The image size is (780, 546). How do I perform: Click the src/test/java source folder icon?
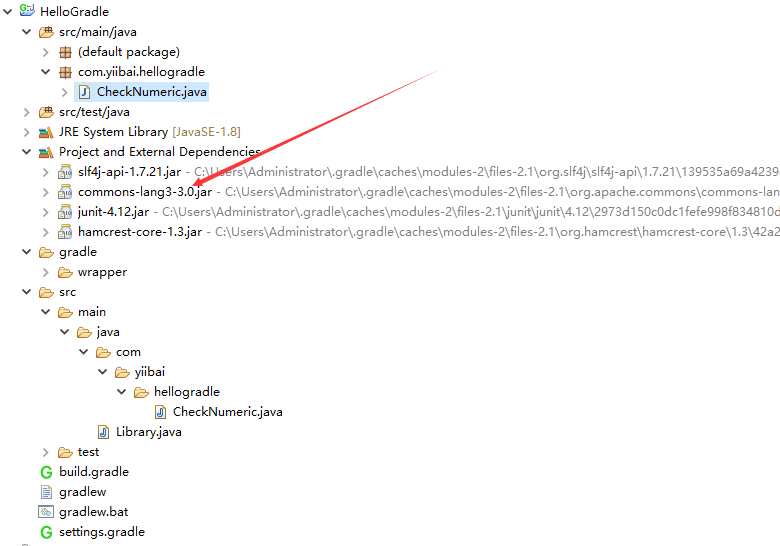[x=46, y=112]
